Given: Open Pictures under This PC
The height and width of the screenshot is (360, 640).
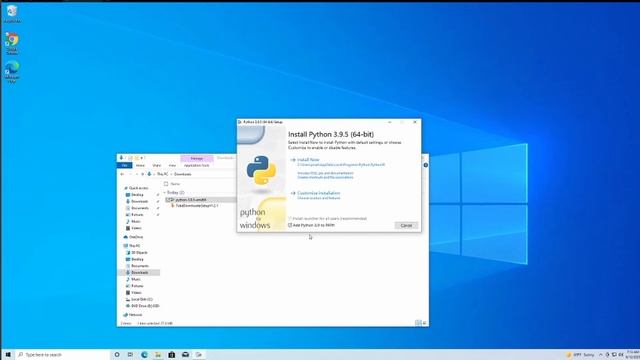Looking at the screenshot, I should pyautogui.click(x=137, y=286).
